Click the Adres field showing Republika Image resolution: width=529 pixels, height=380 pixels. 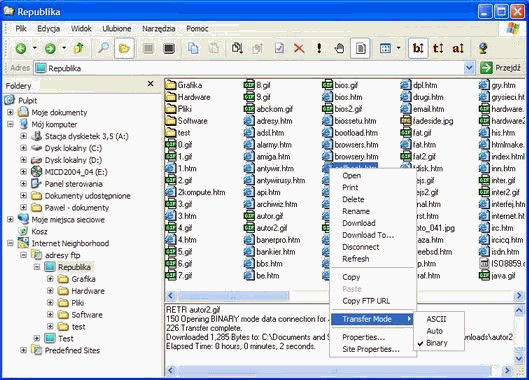(249, 68)
